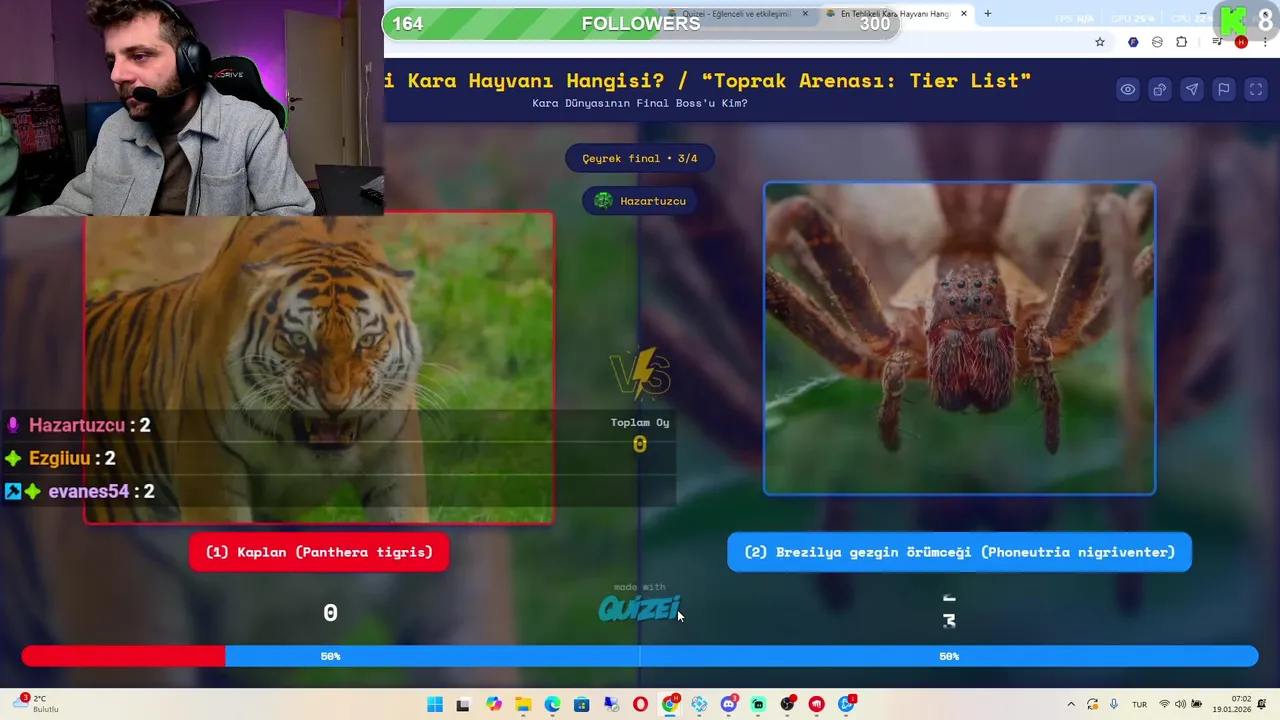The height and width of the screenshot is (720, 1280).
Task: Toggle the eye visibility icon in quiz header
Action: coord(1127,90)
